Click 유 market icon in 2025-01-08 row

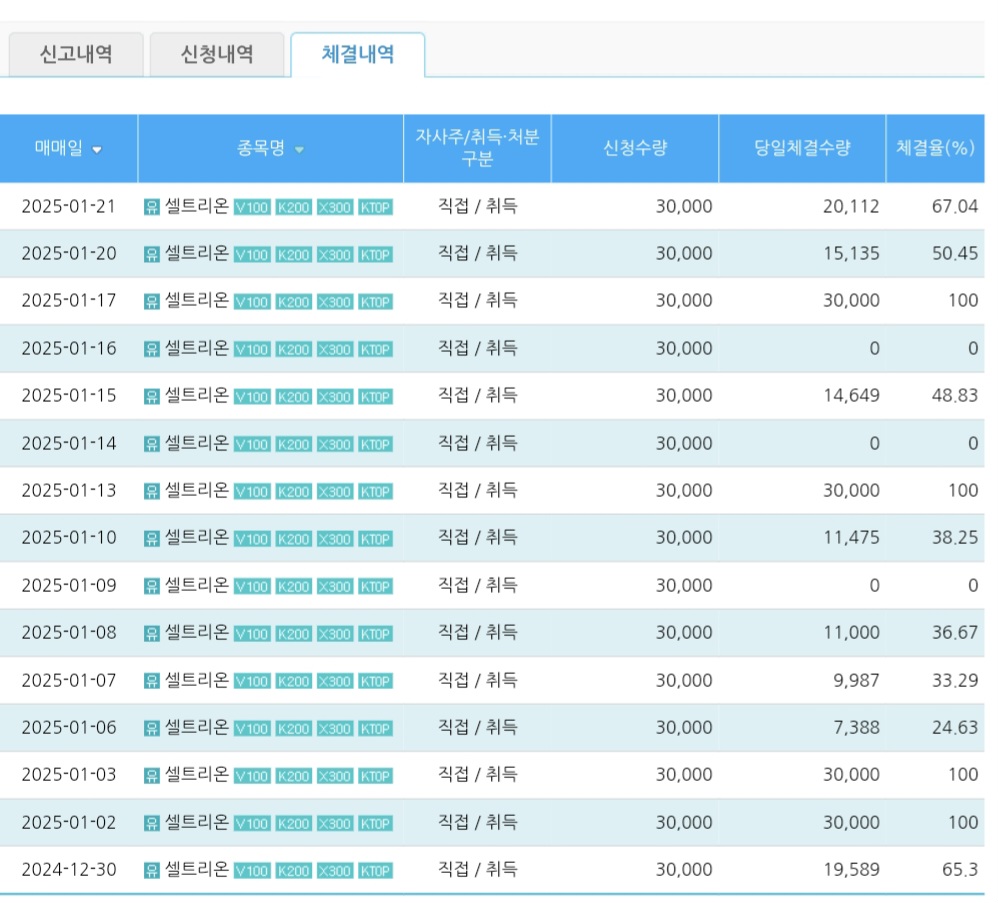(151, 634)
